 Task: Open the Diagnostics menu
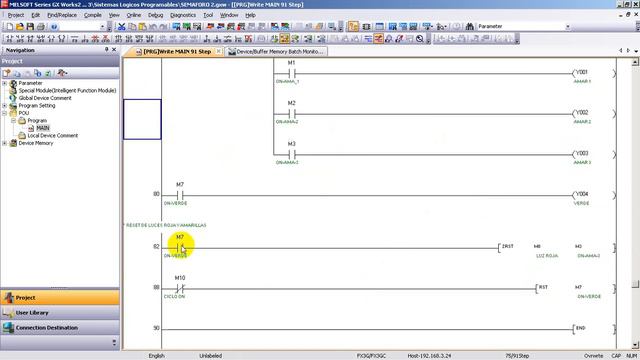(x=183, y=15)
